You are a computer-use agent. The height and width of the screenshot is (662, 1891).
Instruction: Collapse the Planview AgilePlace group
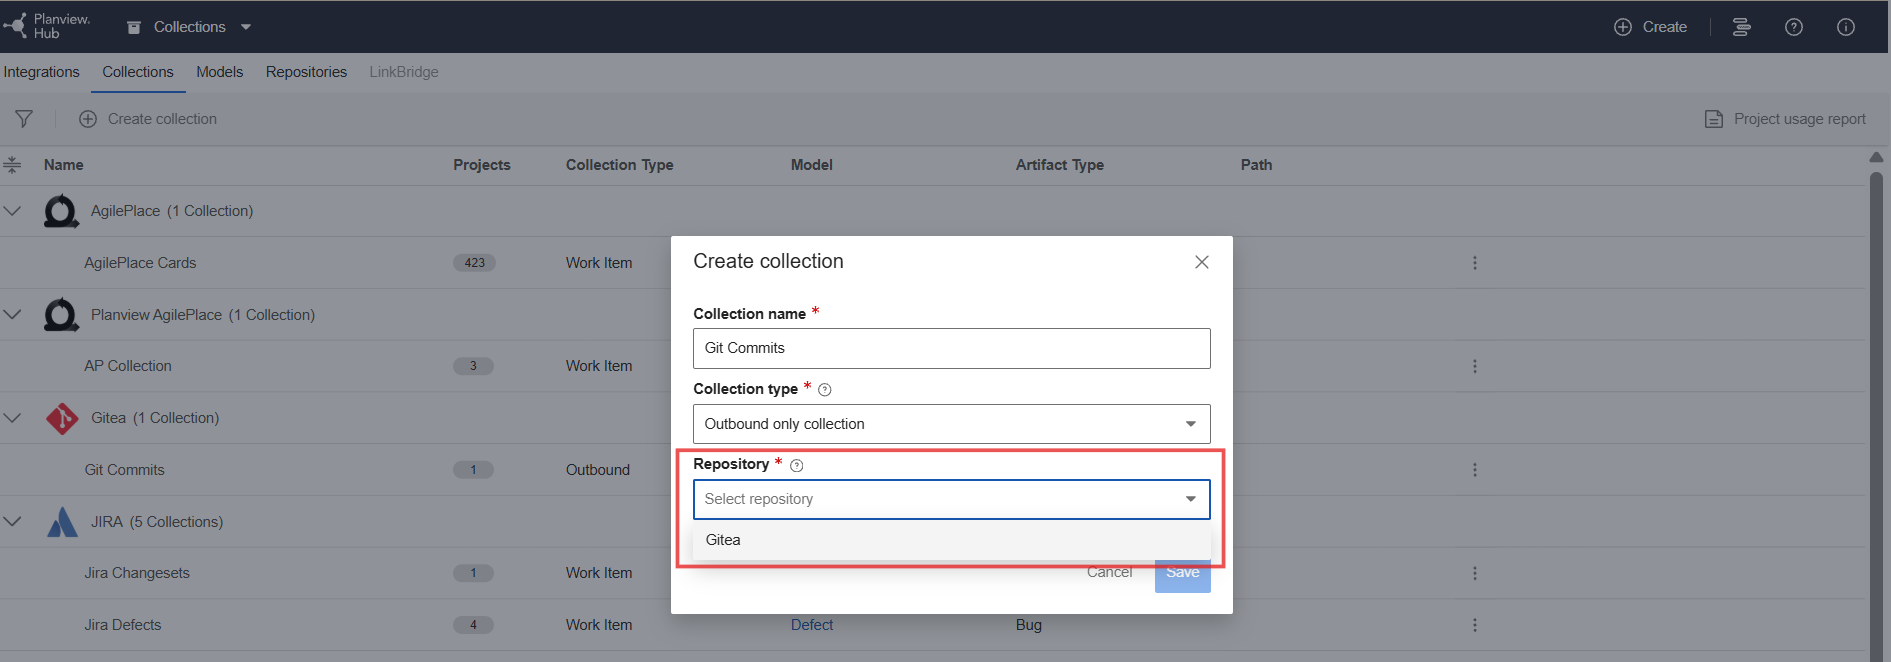12,315
